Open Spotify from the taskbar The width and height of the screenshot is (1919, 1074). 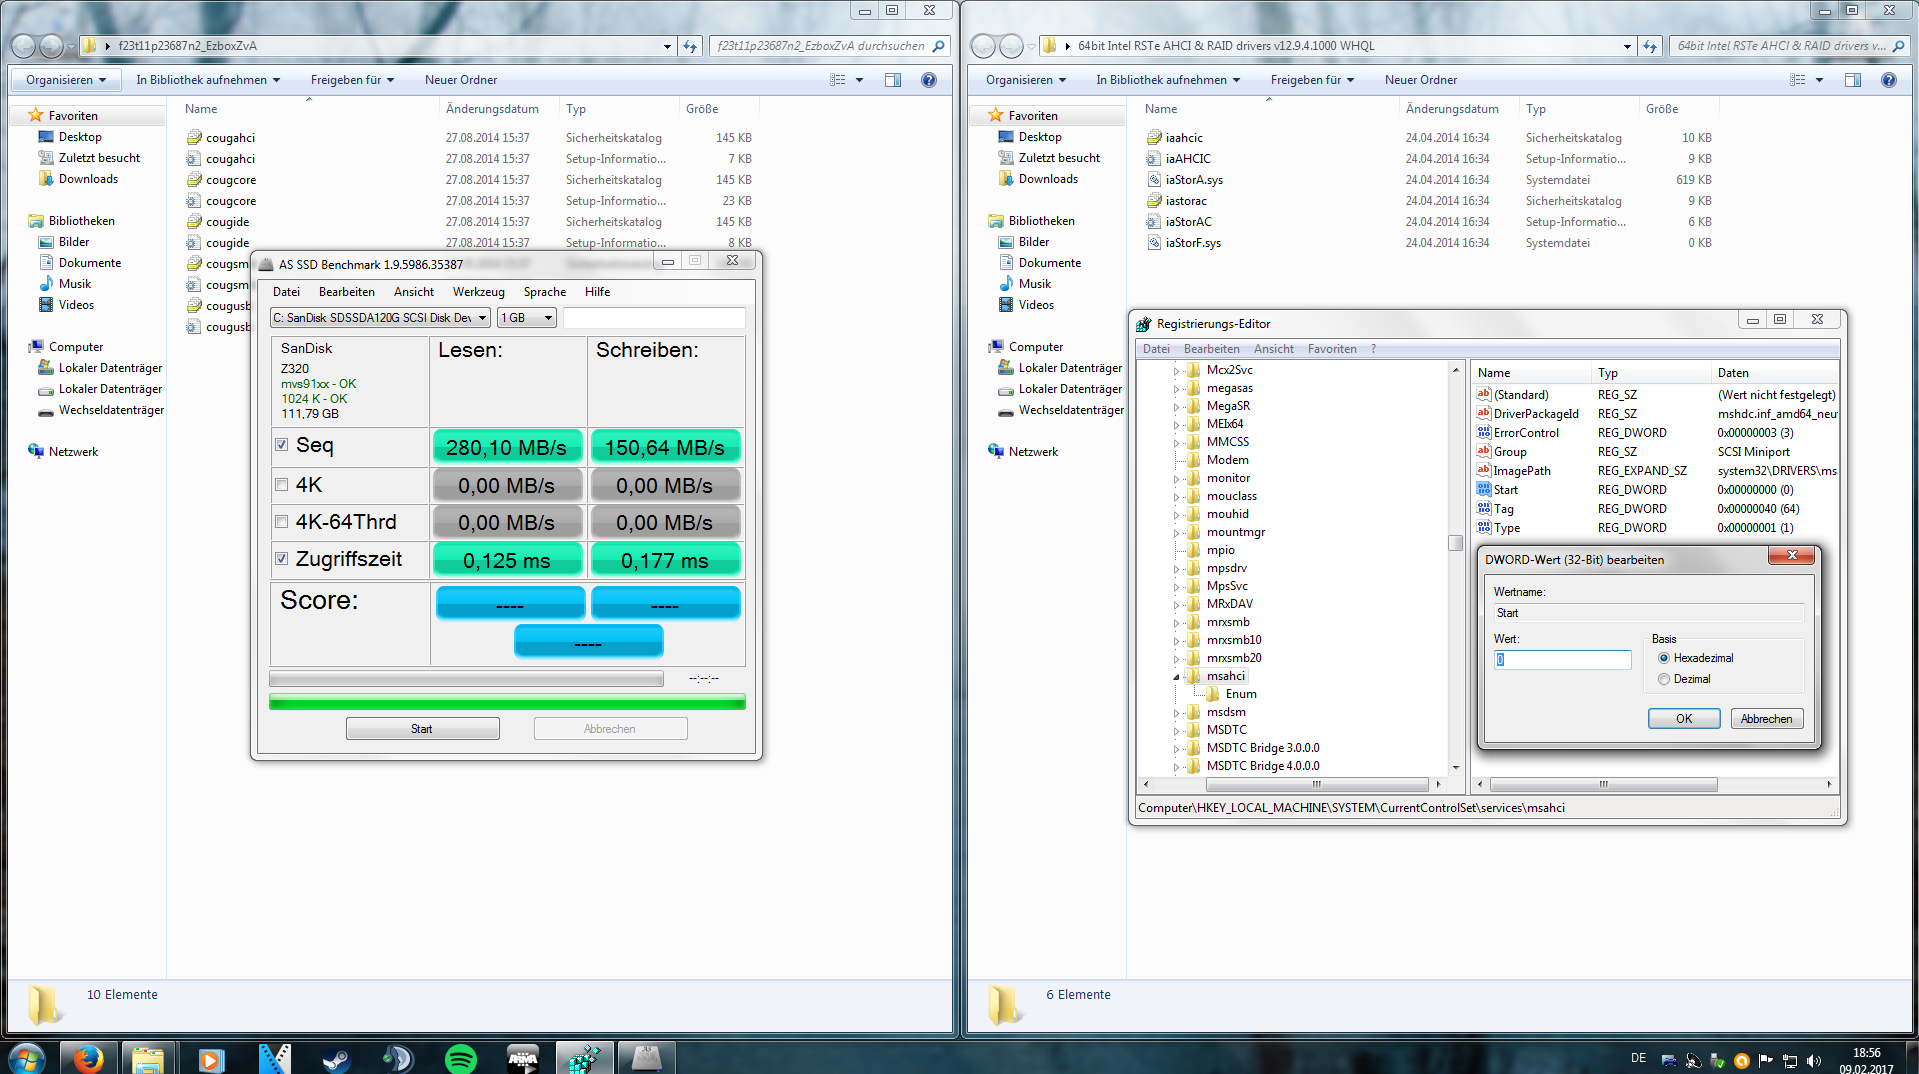pos(460,1058)
